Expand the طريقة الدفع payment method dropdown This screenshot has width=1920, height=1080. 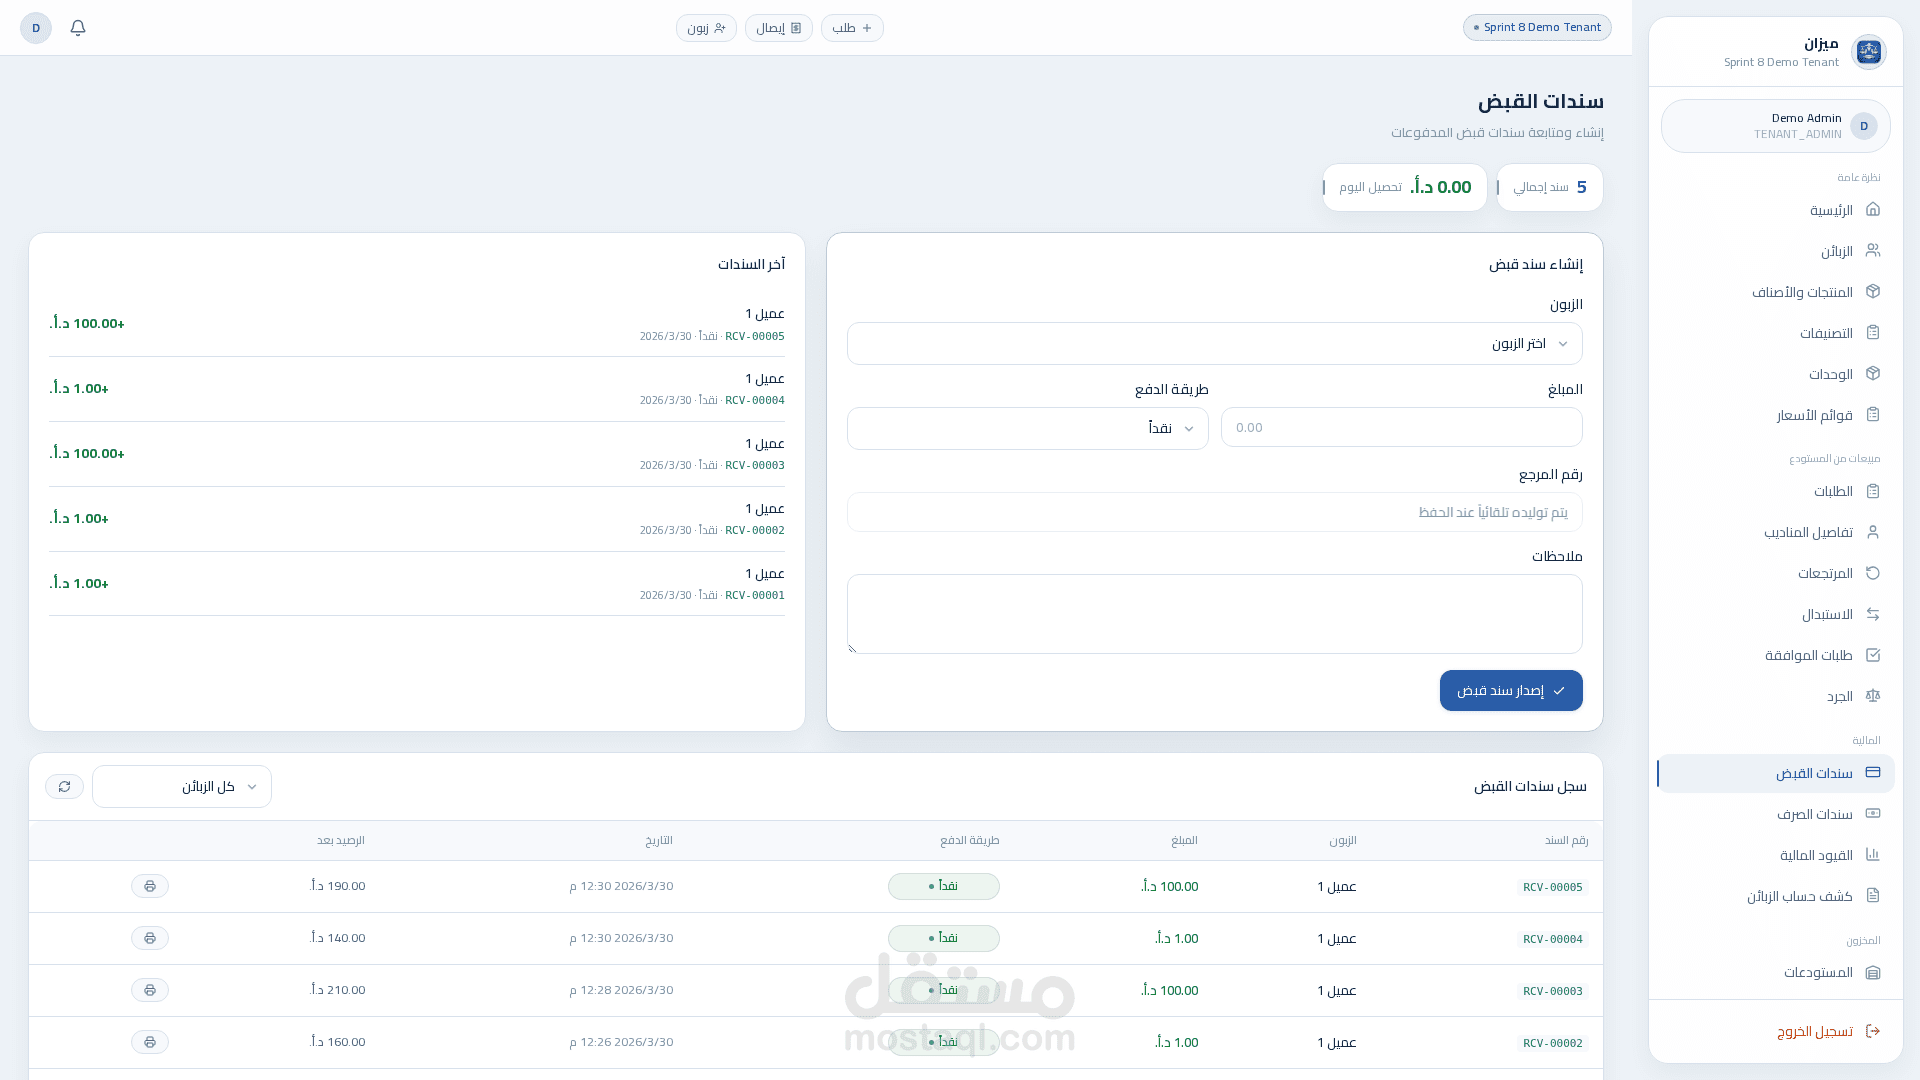point(1027,429)
